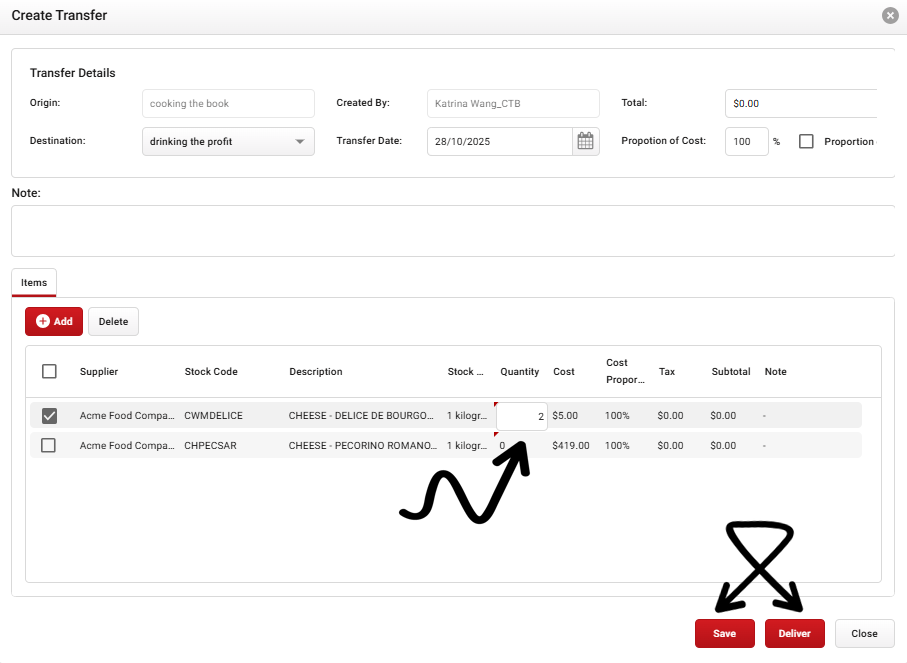907x663 pixels.
Task: Switch to the Items tab
Action: pos(34,283)
